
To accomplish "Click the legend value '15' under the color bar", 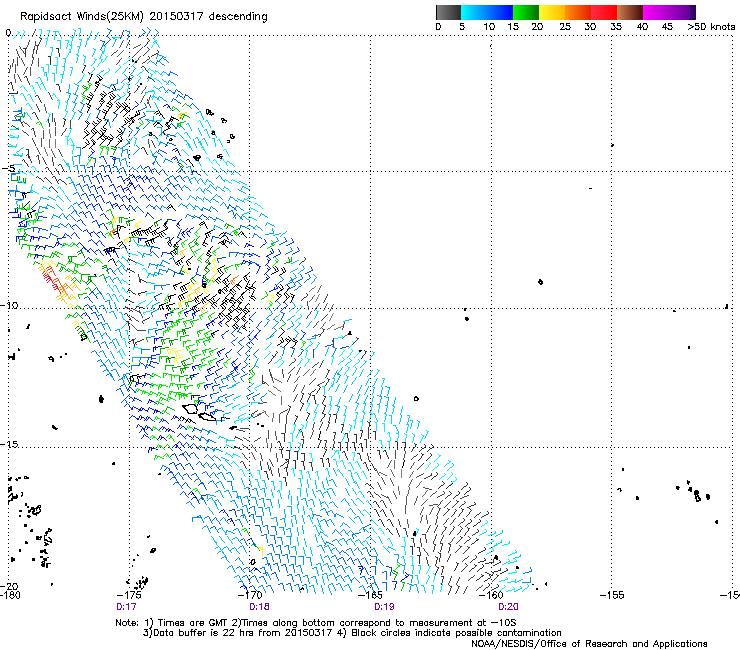I will 513,27.
